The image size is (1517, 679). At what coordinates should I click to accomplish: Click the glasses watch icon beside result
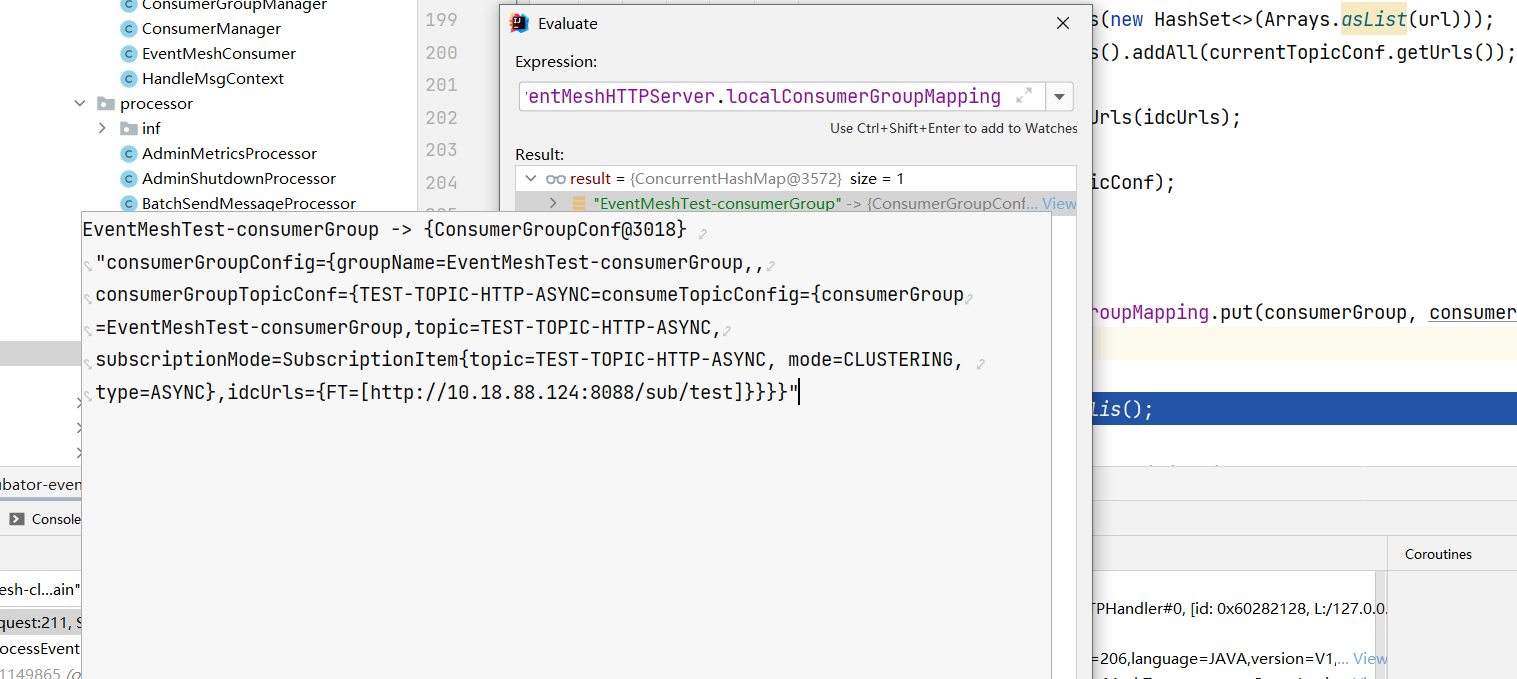pyautogui.click(x=556, y=179)
